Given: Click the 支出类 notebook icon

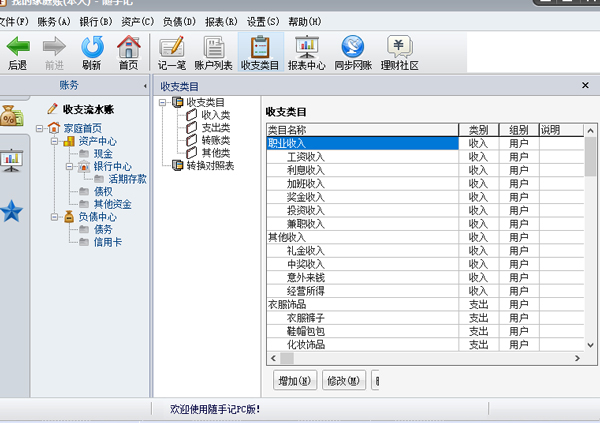Looking at the screenshot, I should (191, 127).
